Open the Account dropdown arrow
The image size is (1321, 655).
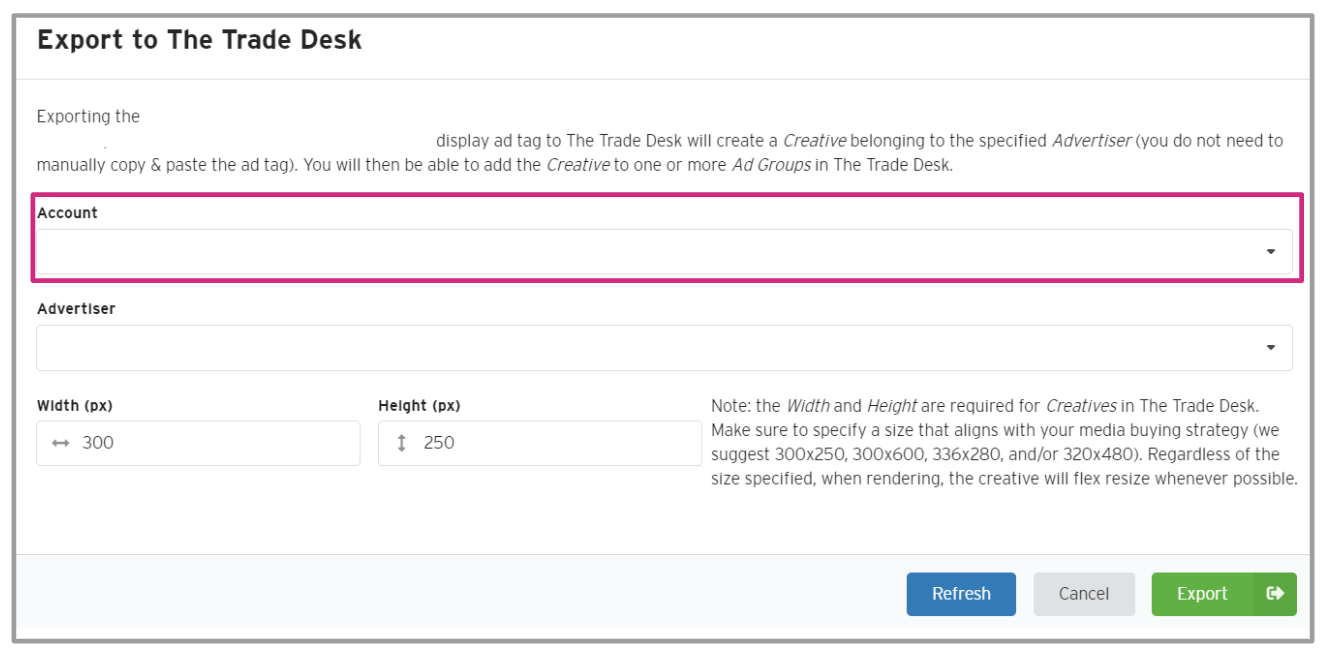tap(1270, 252)
